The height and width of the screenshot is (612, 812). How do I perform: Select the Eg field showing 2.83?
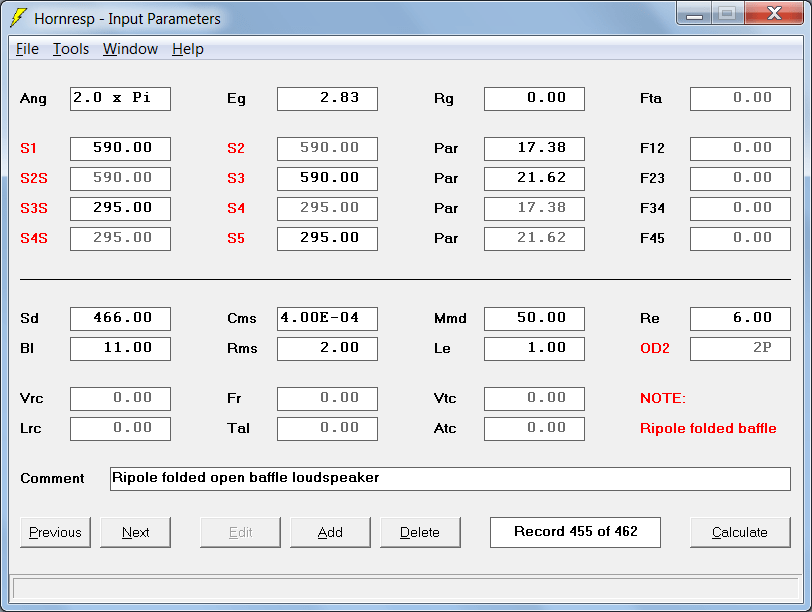[327, 99]
